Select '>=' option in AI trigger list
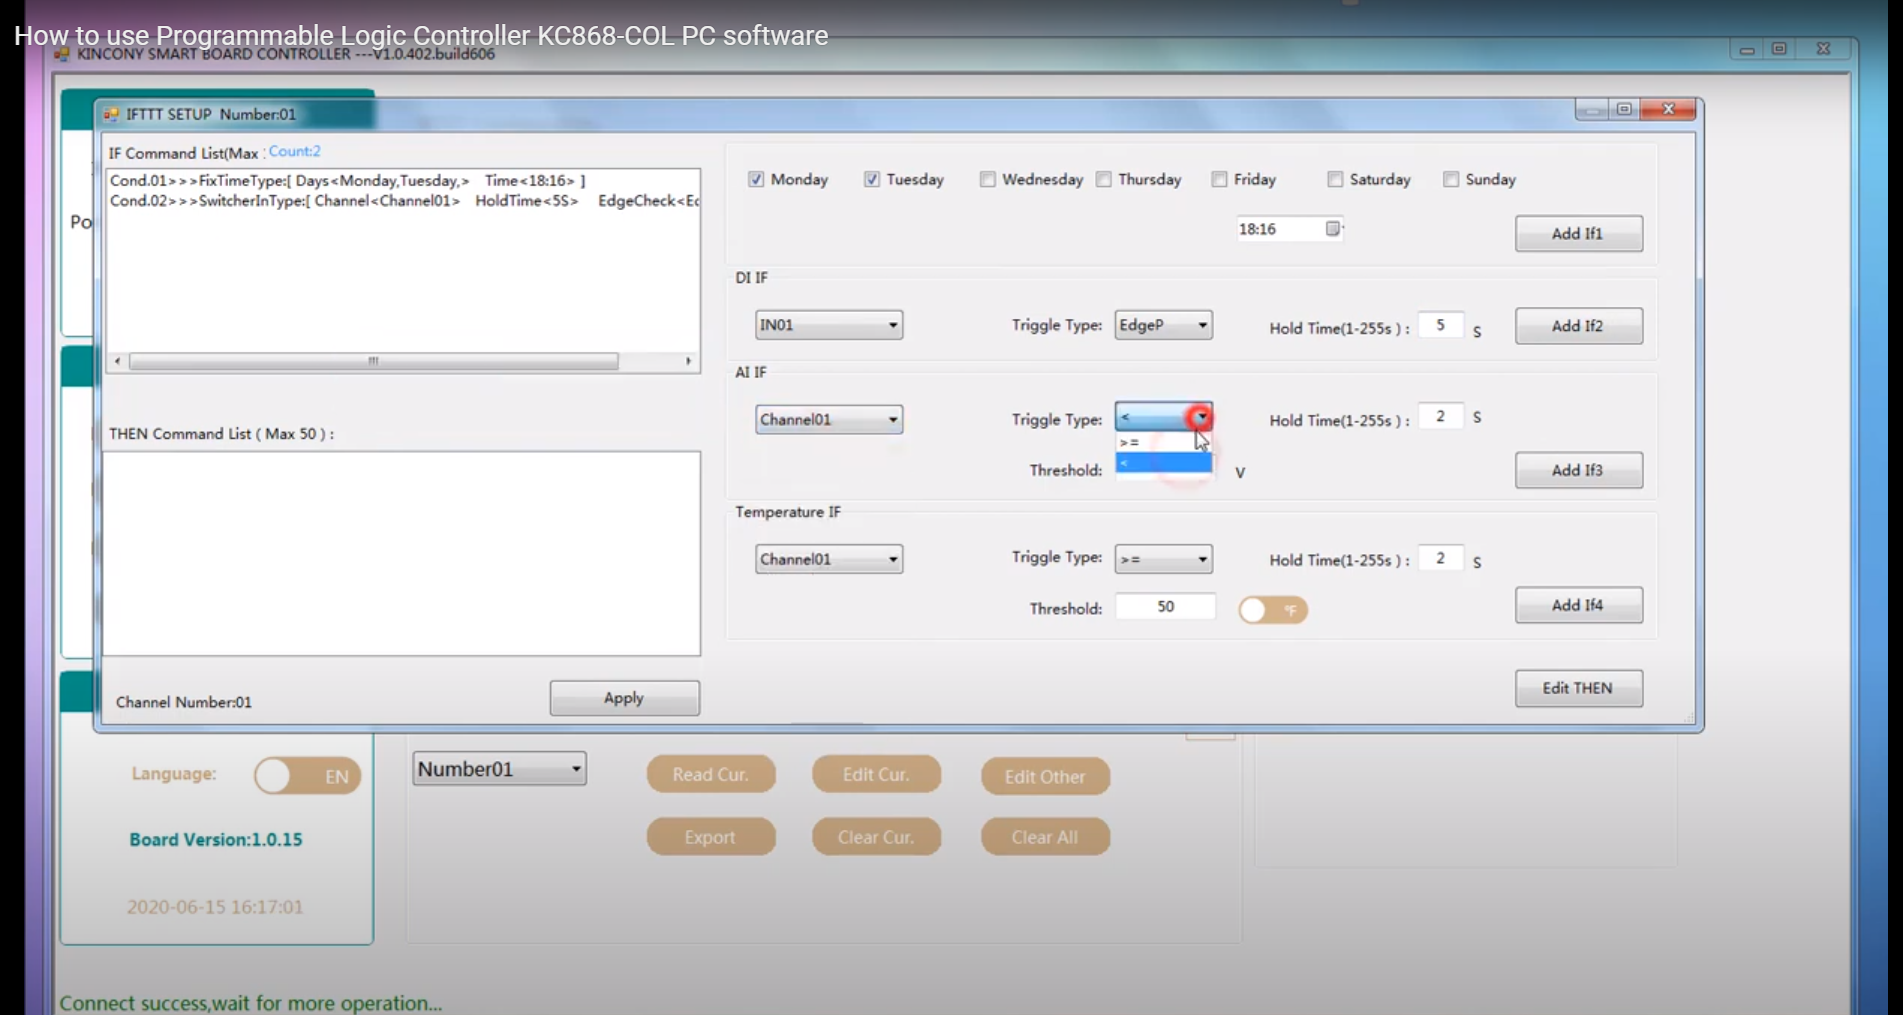The image size is (1903, 1015). [1162, 442]
